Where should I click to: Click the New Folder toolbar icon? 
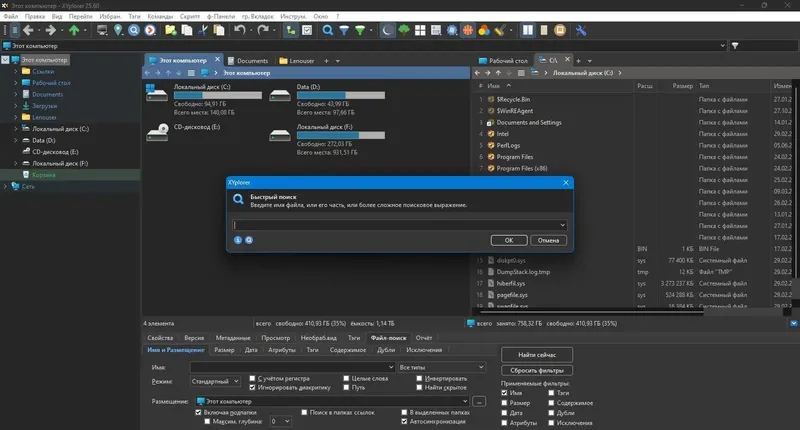170,31
